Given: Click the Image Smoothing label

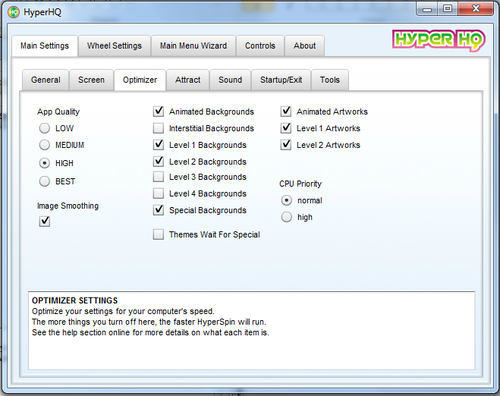Looking at the screenshot, I should pyautogui.click(x=68, y=206).
